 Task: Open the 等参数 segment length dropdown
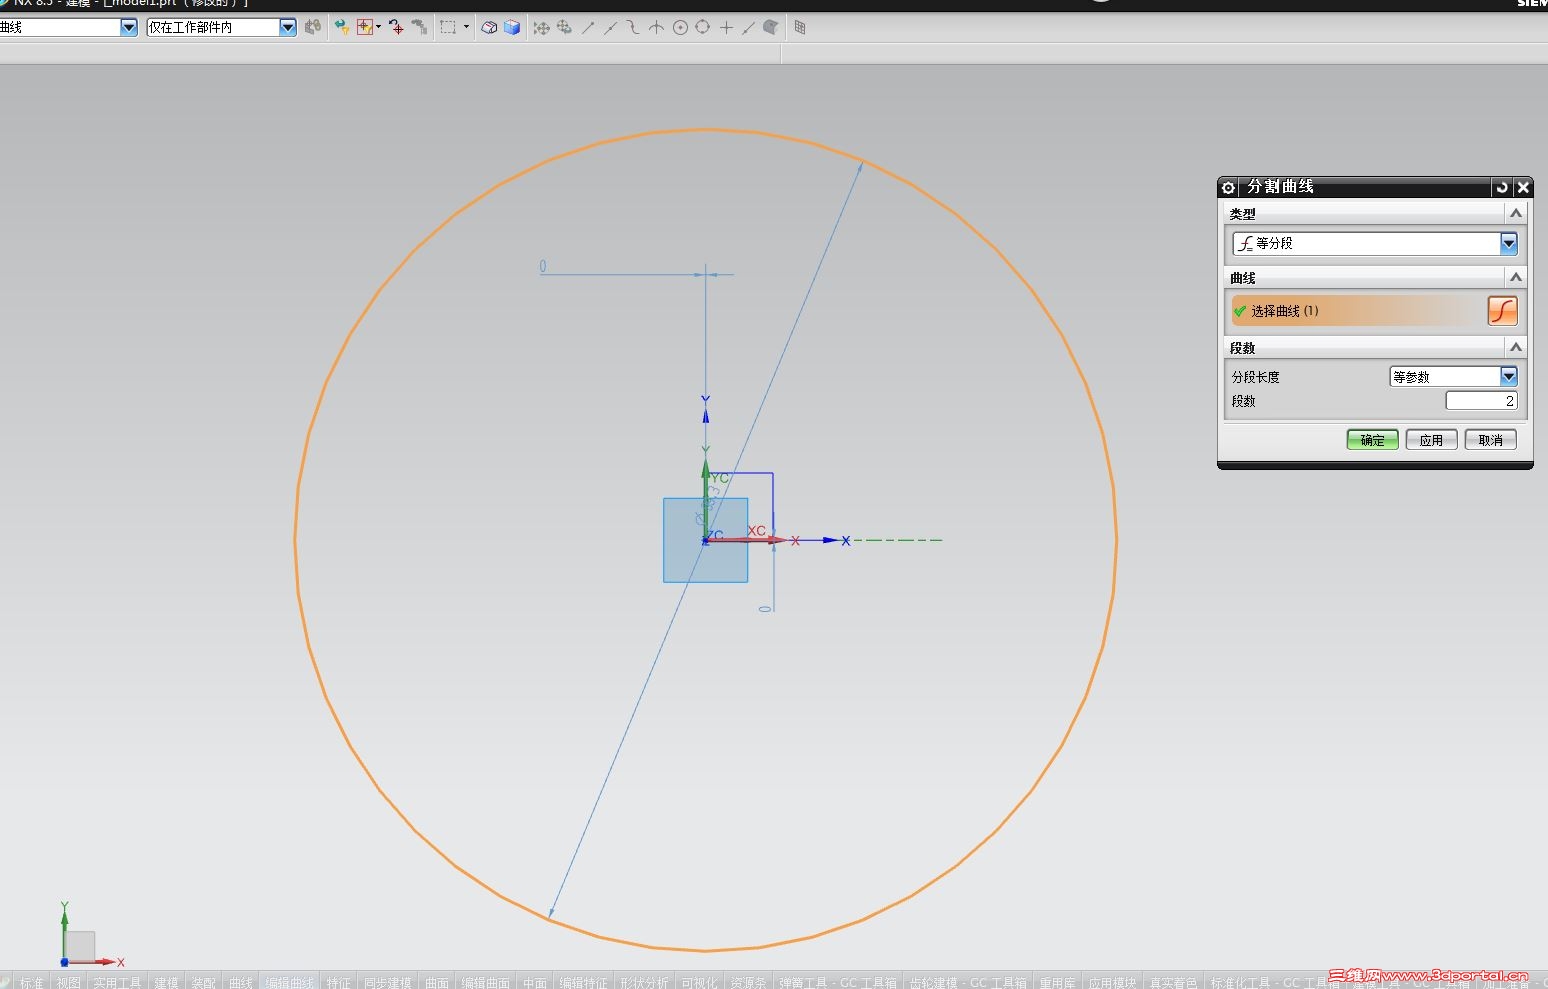pyautogui.click(x=1508, y=376)
